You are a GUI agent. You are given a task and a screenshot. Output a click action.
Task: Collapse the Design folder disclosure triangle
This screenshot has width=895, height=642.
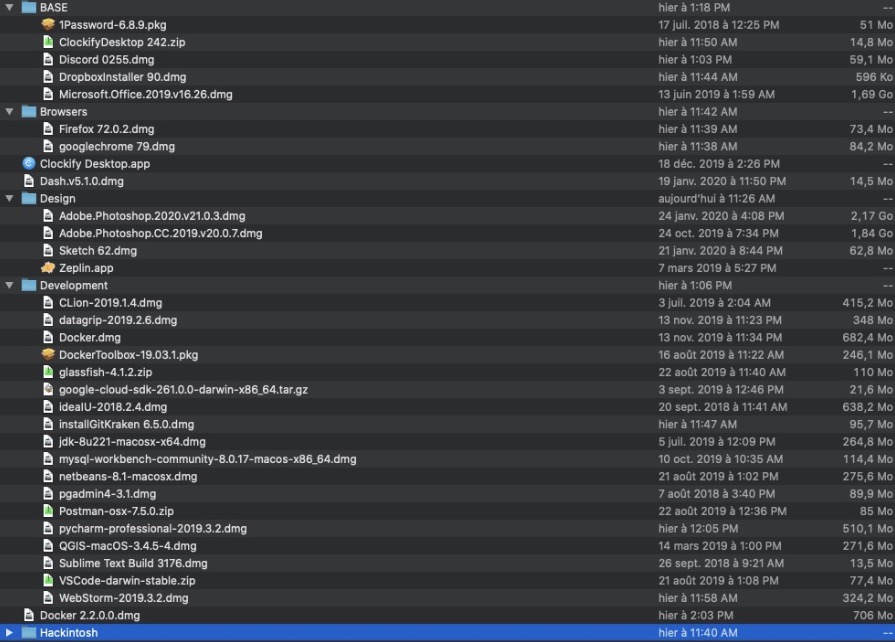(x=10, y=198)
